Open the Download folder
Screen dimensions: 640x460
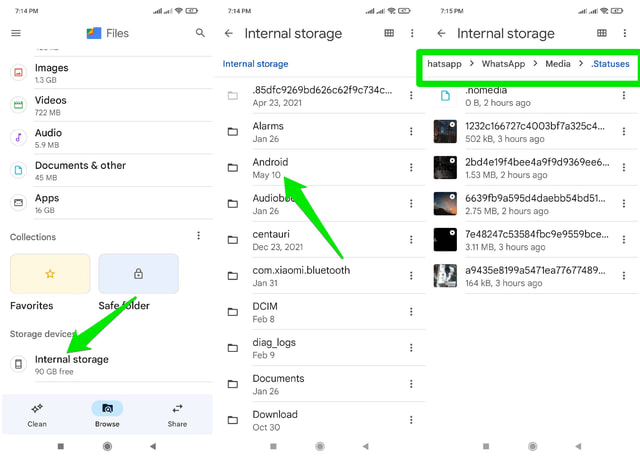[x=320, y=420]
